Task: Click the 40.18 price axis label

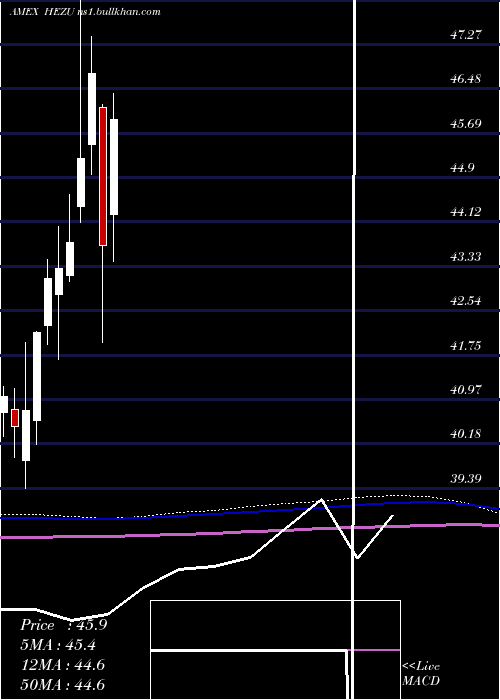Action: point(466,434)
